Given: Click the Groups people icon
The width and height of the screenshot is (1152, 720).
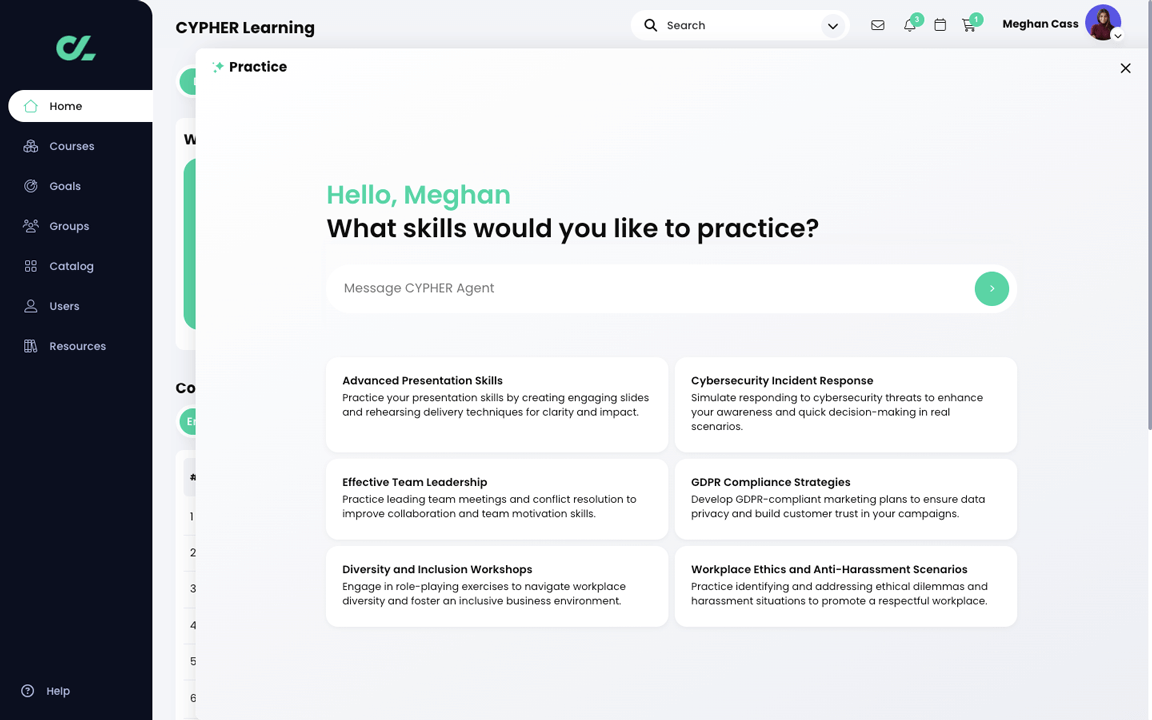Looking at the screenshot, I should [x=31, y=226].
